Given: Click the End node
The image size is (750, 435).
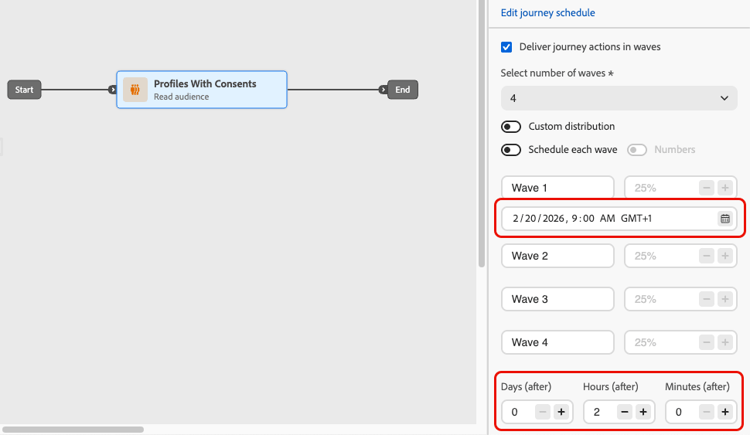Looking at the screenshot, I should tap(402, 90).
